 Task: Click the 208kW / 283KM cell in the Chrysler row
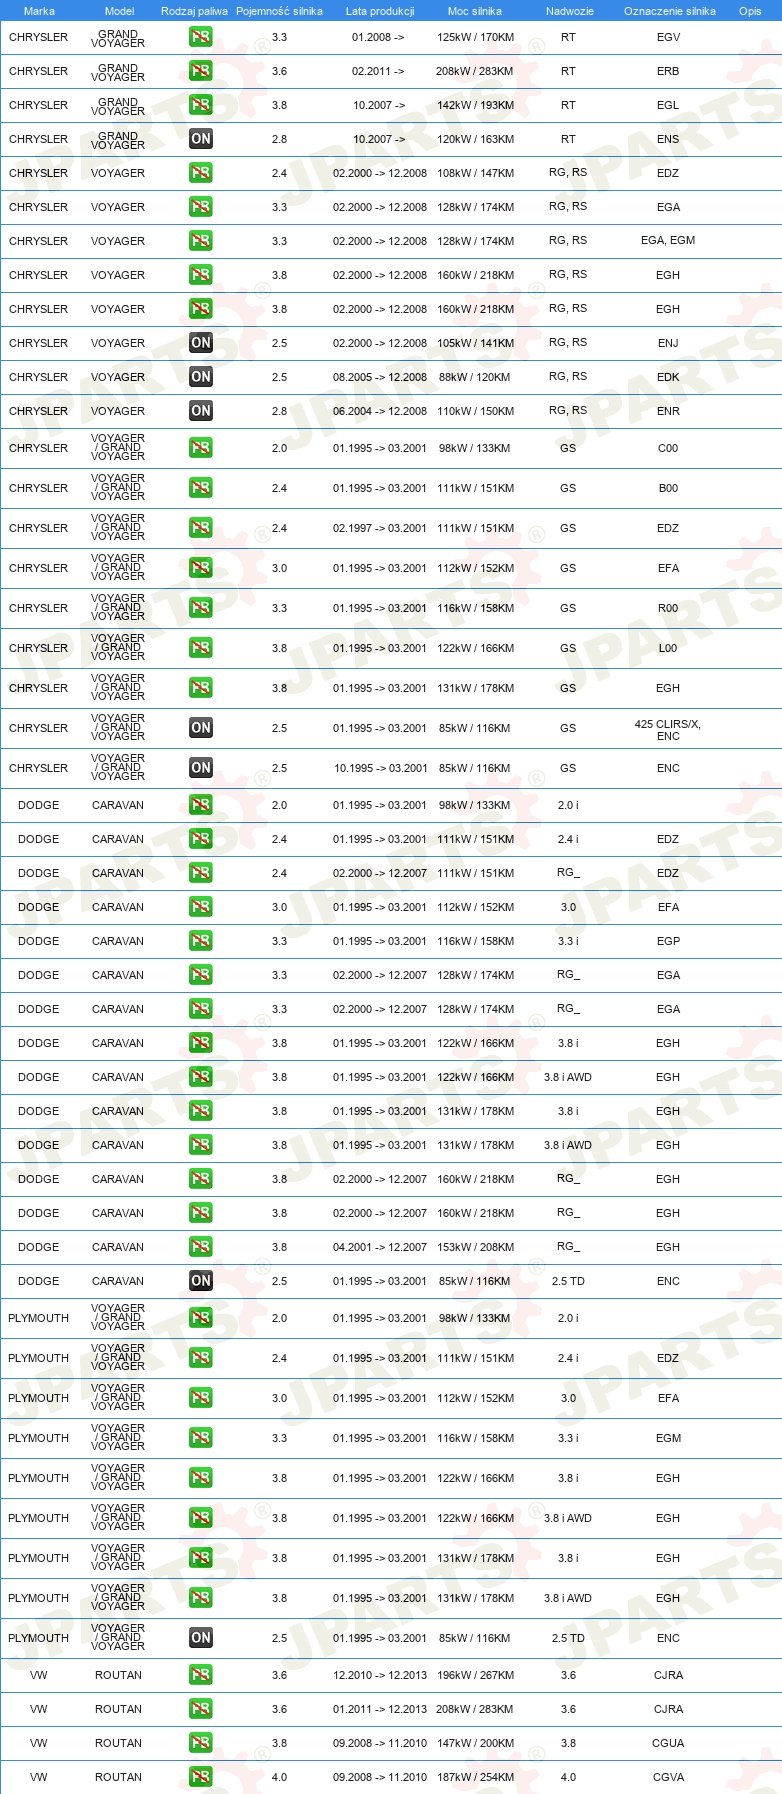click(475, 71)
